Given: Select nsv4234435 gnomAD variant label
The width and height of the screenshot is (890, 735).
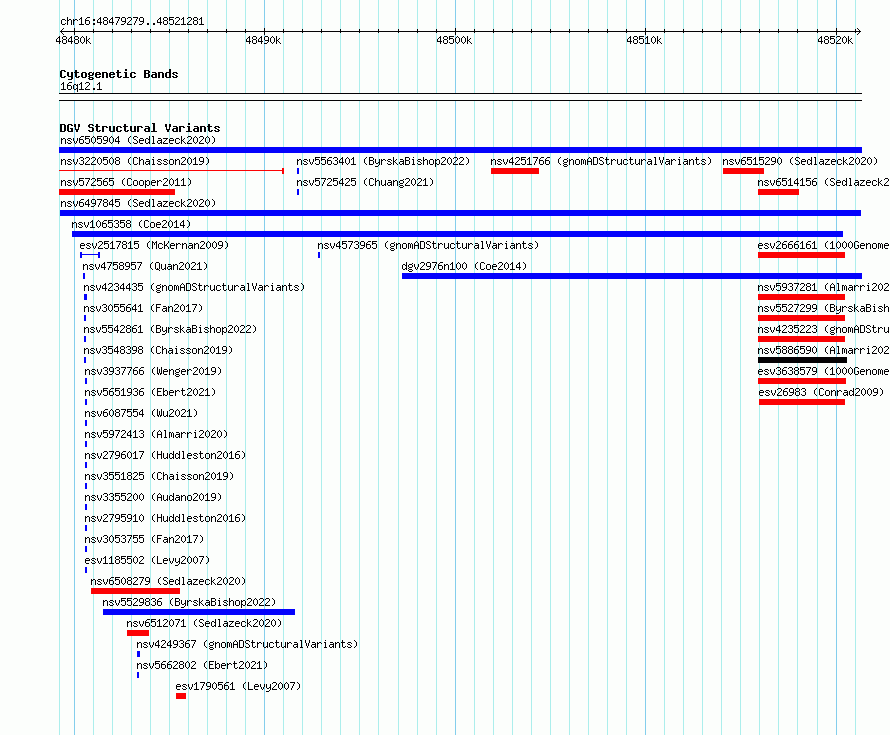Looking at the screenshot, I should coord(194,287).
